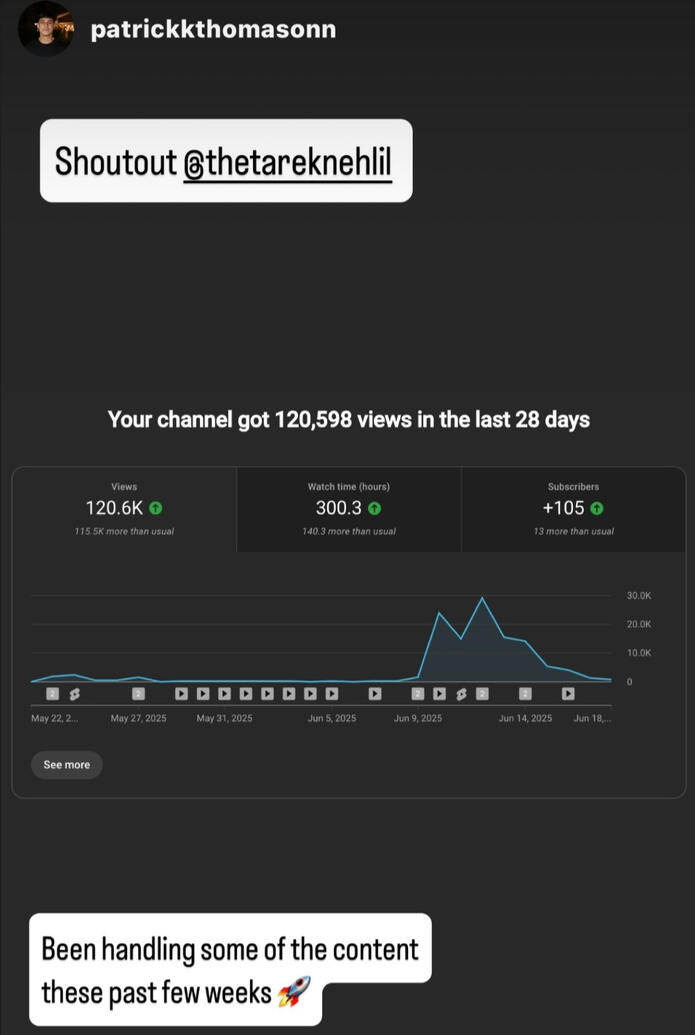Select the '2' marker above Jun 14, 2025
Viewport: 695px width, 1035px height.
pos(525,693)
